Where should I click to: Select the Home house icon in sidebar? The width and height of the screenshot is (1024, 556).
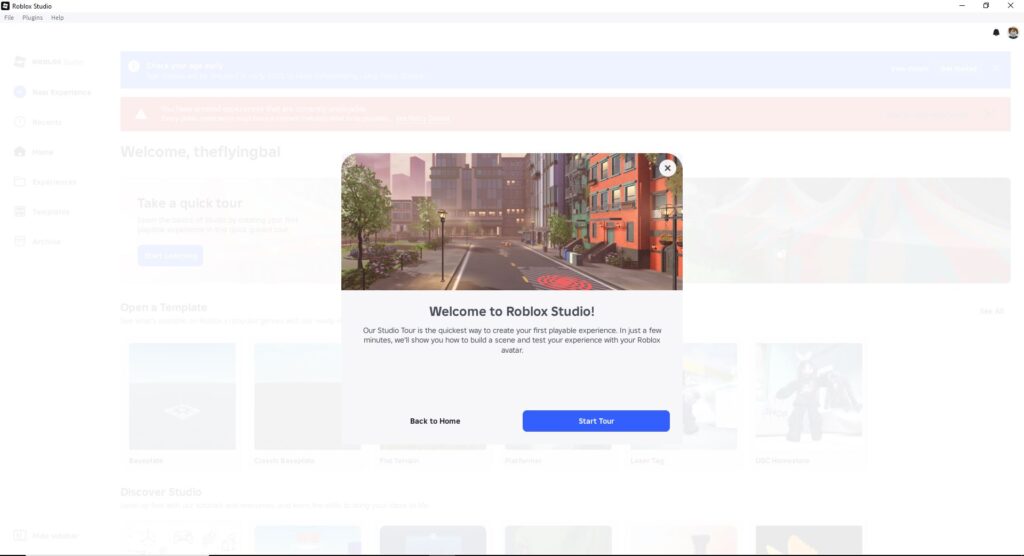[20, 152]
